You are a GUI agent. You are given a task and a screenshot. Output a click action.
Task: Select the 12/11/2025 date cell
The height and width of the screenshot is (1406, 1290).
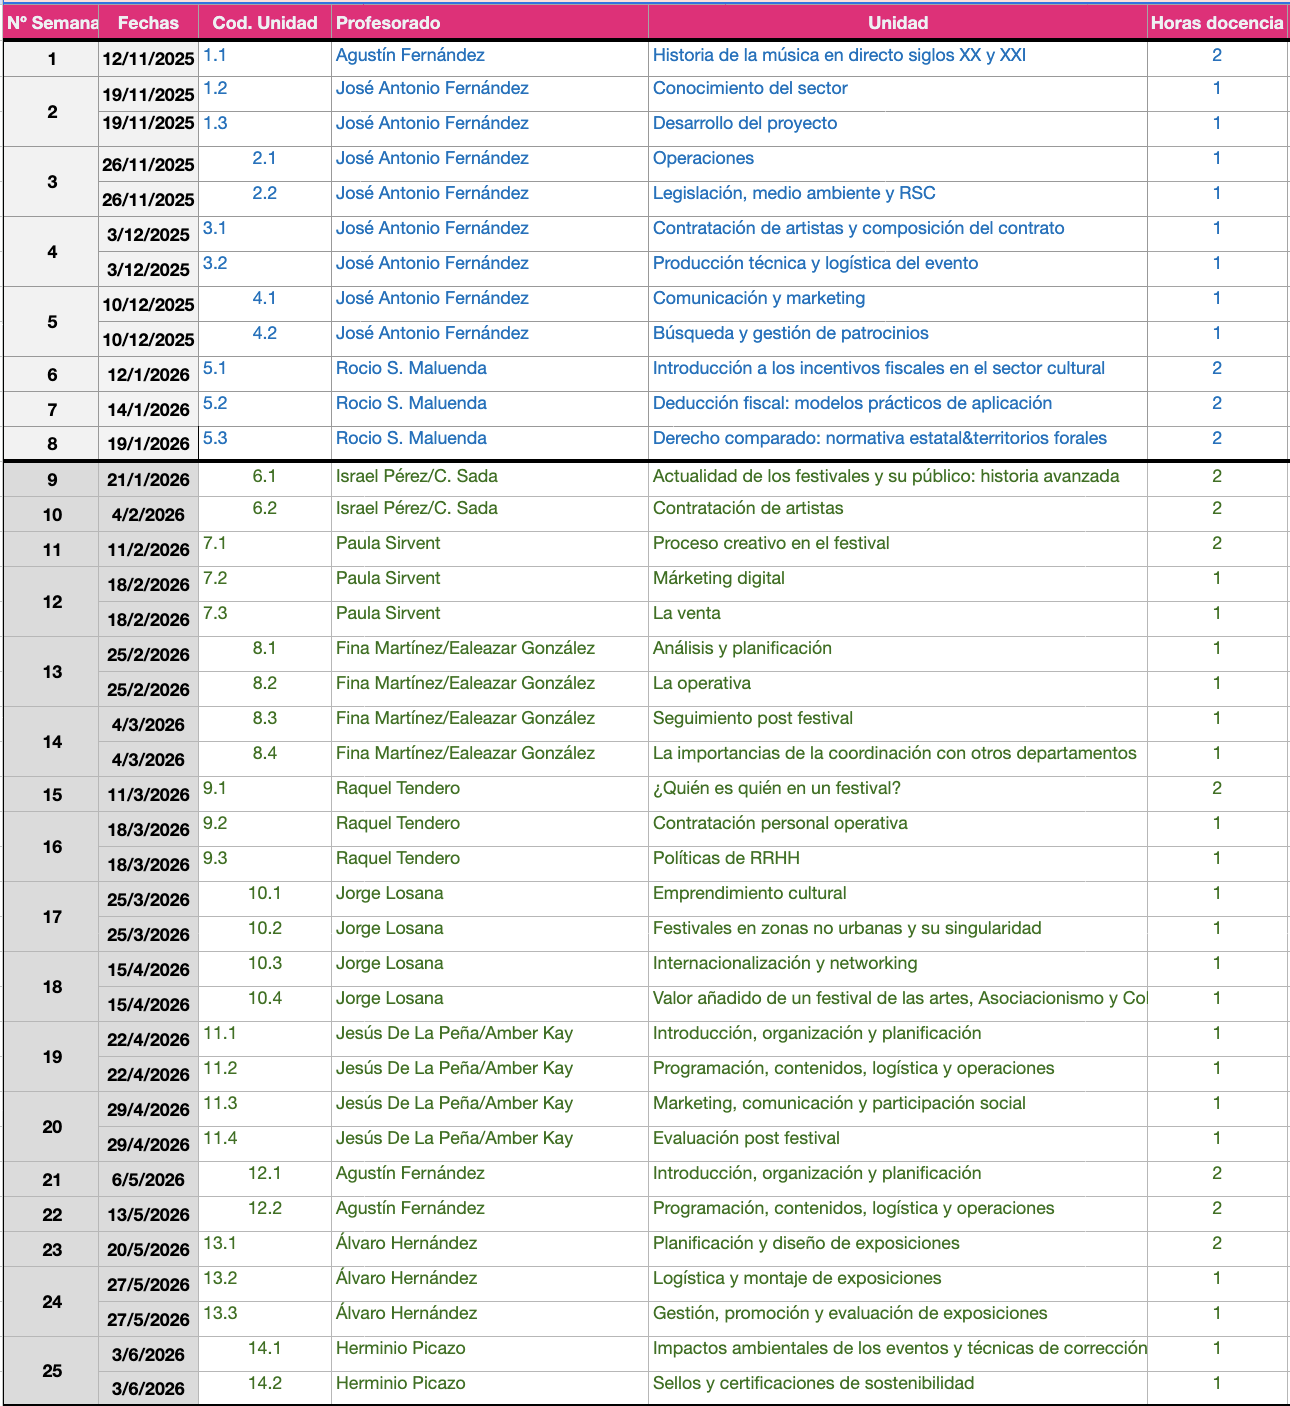pos(148,59)
